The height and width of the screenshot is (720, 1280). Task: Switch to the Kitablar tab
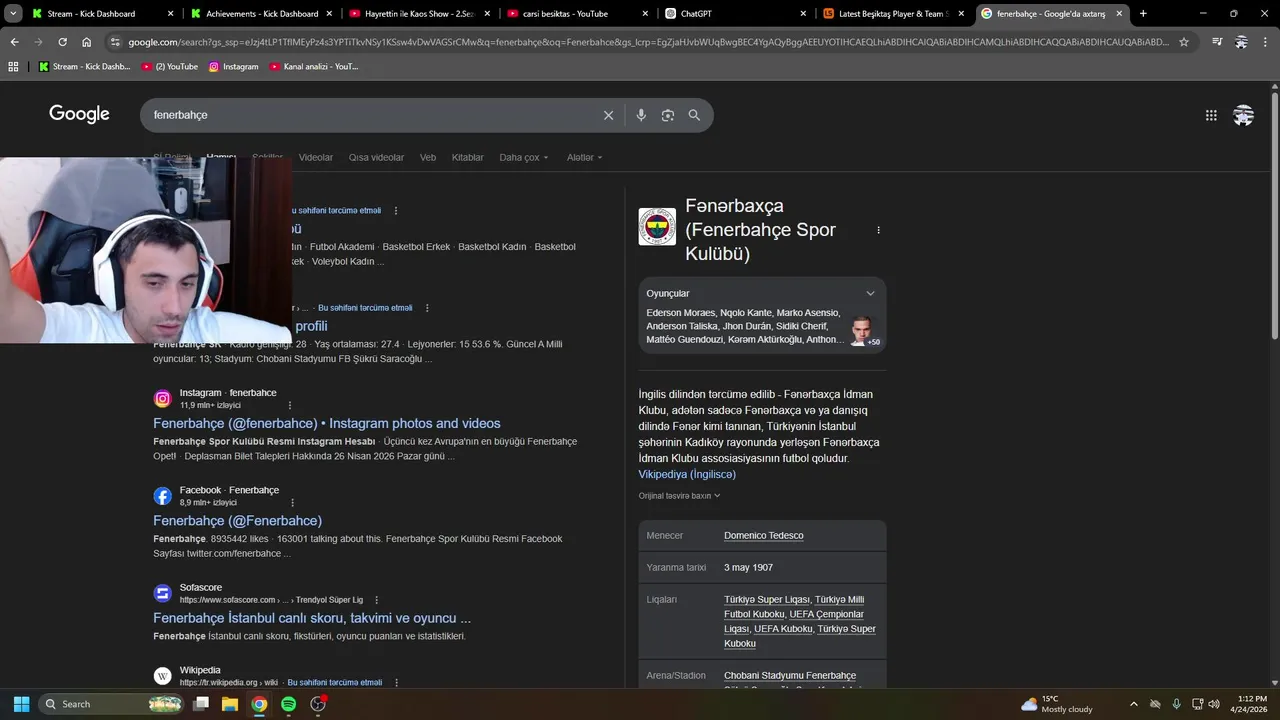pyautogui.click(x=467, y=158)
